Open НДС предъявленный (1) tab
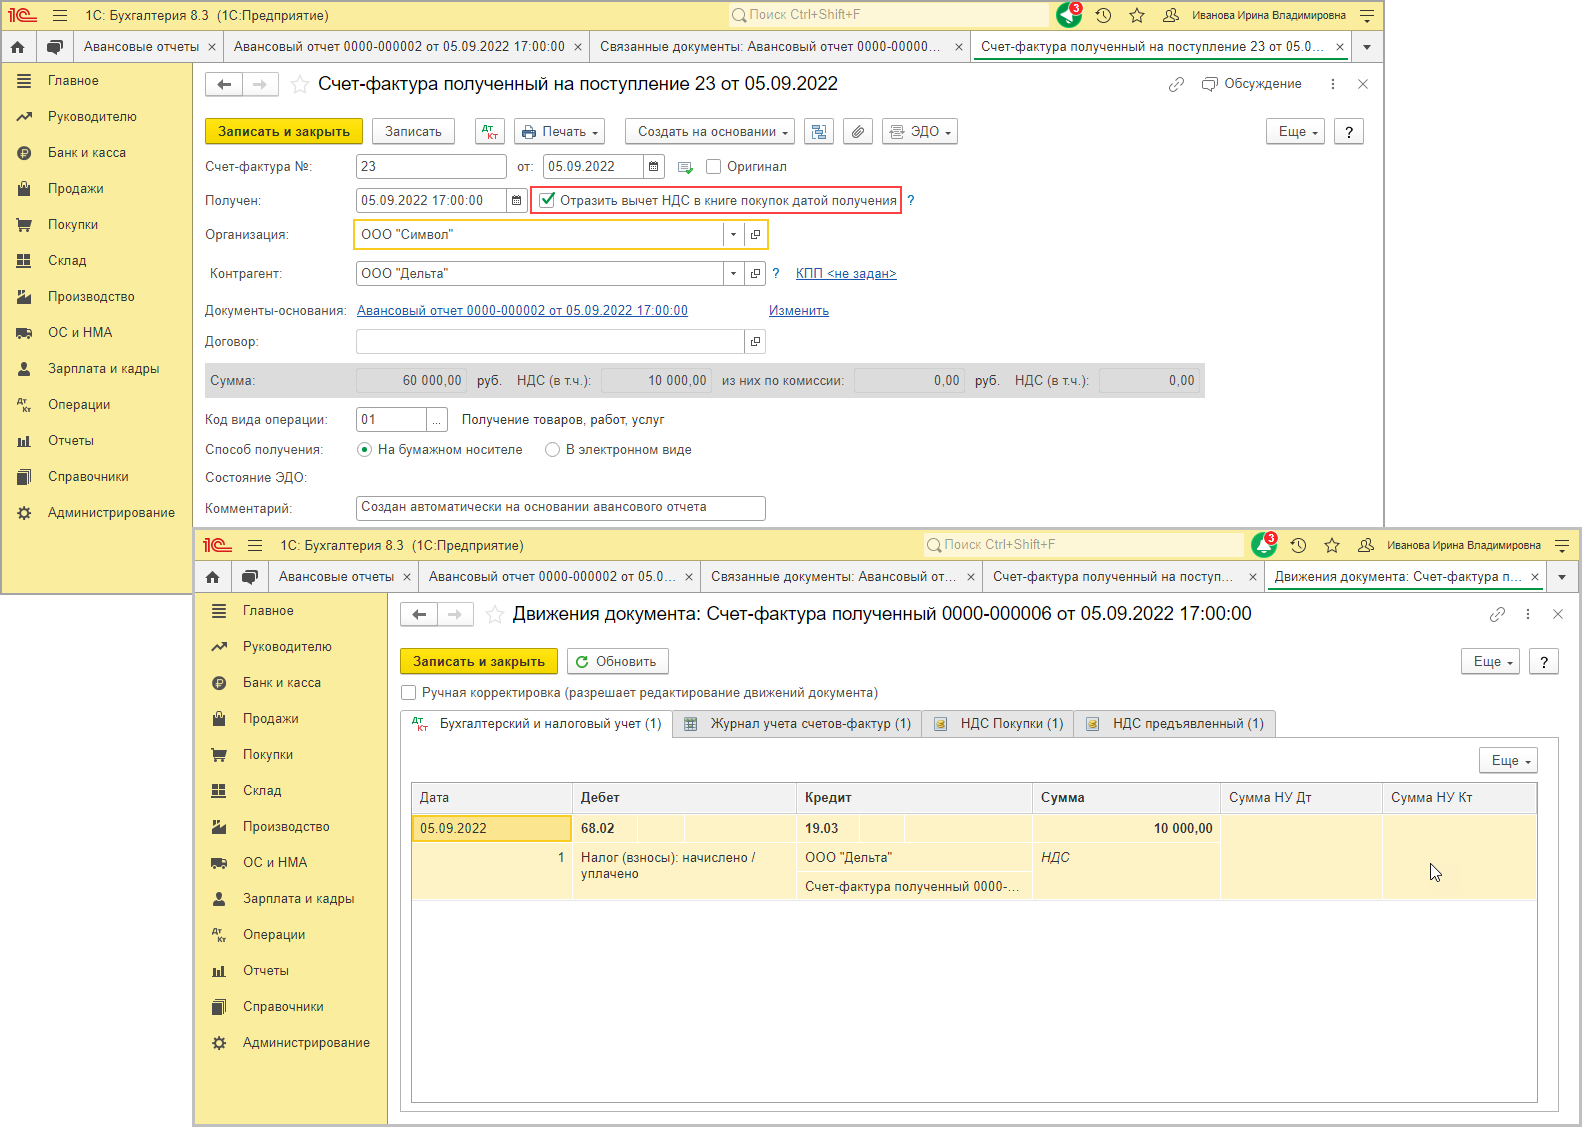 click(x=1175, y=724)
